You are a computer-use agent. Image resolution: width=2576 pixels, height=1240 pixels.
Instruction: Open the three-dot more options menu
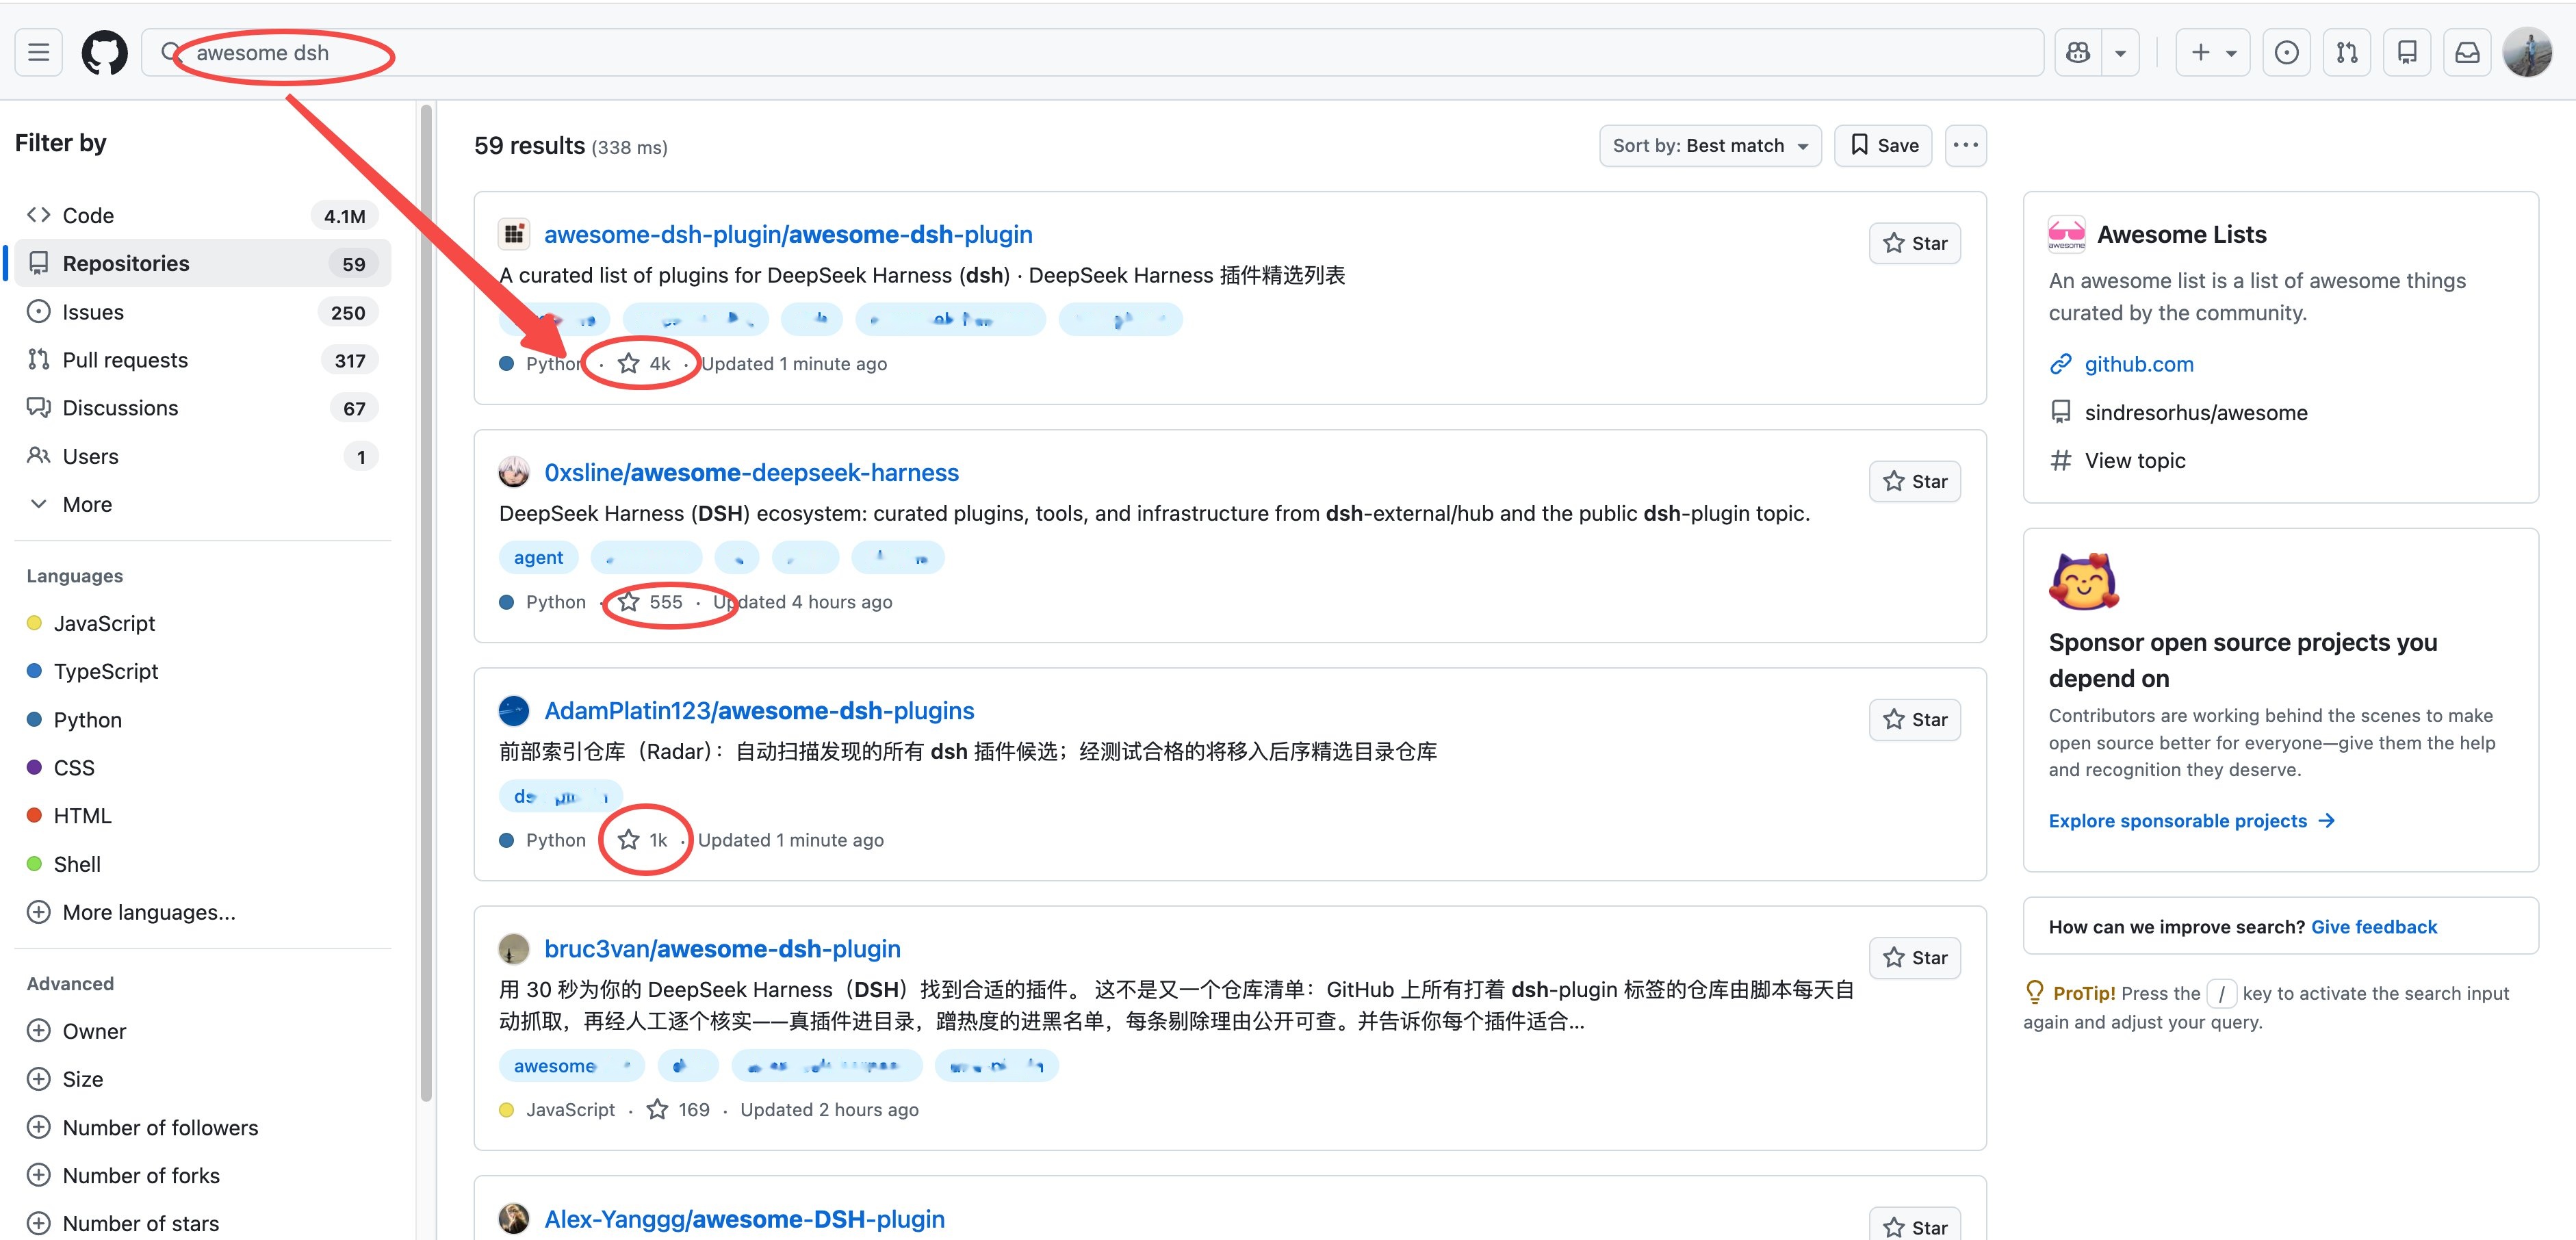click(x=1965, y=145)
